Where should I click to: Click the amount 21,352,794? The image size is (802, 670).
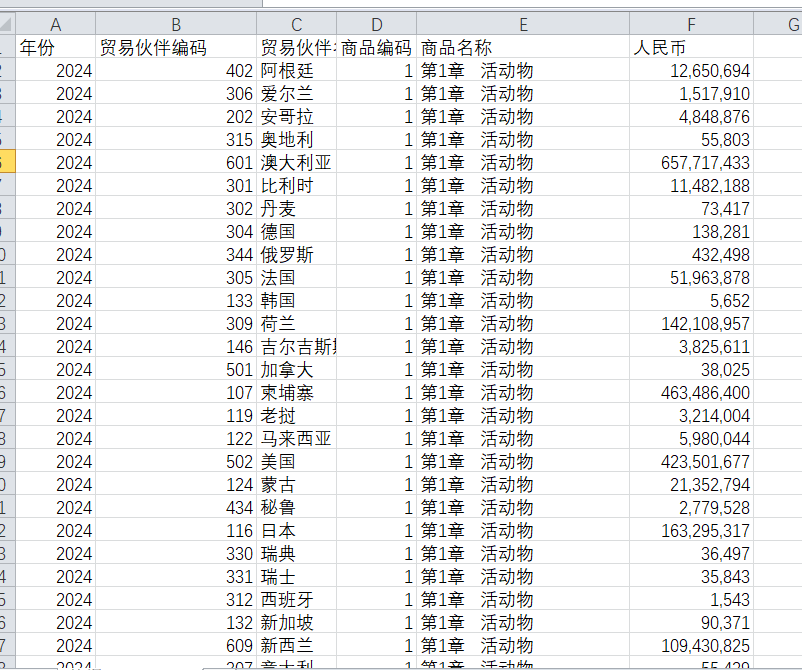click(691, 484)
